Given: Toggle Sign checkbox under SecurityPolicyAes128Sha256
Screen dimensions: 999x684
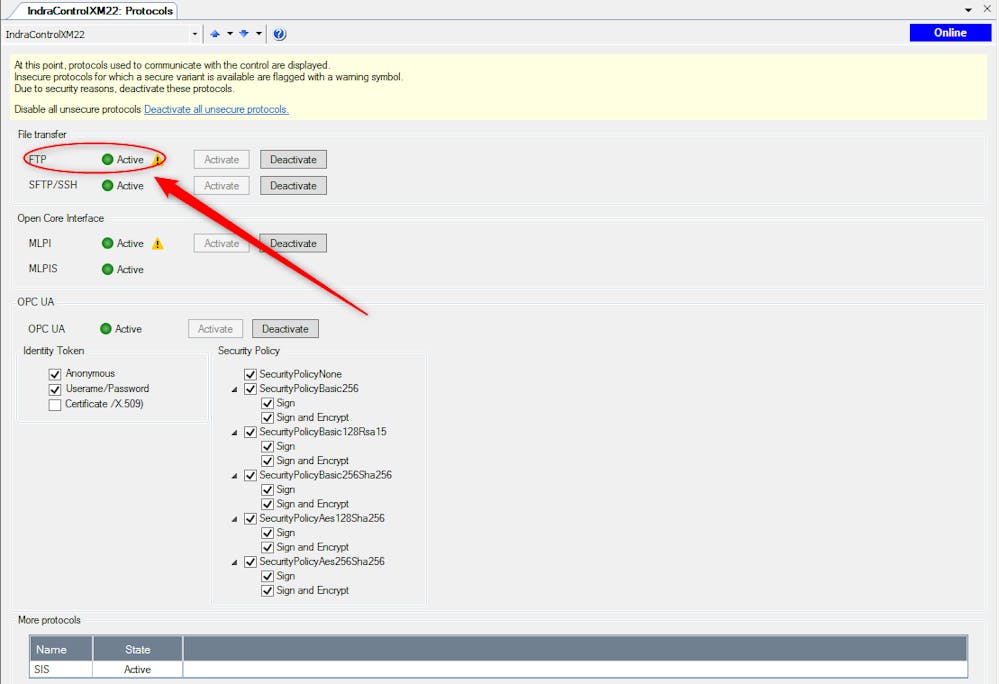Looking at the screenshot, I should (x=268, y=533).
